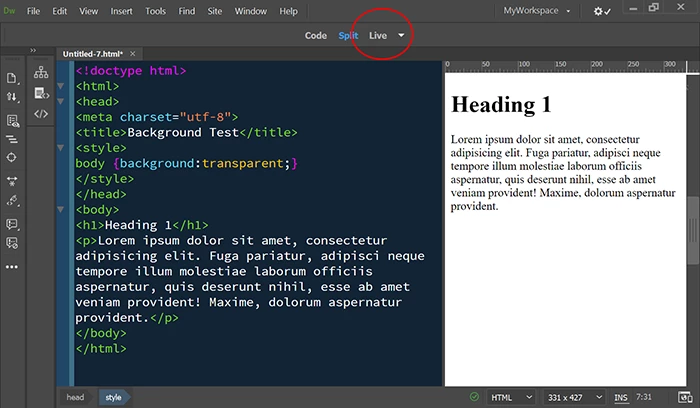Click the Open Documents file icon
700x408 pixels.
[x=12, y=78]
